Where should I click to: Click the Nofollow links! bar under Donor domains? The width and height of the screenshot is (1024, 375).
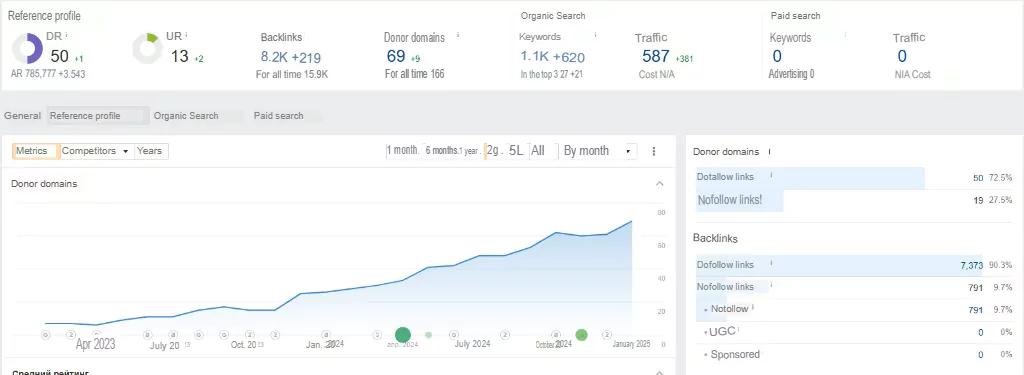coord(739,201)
